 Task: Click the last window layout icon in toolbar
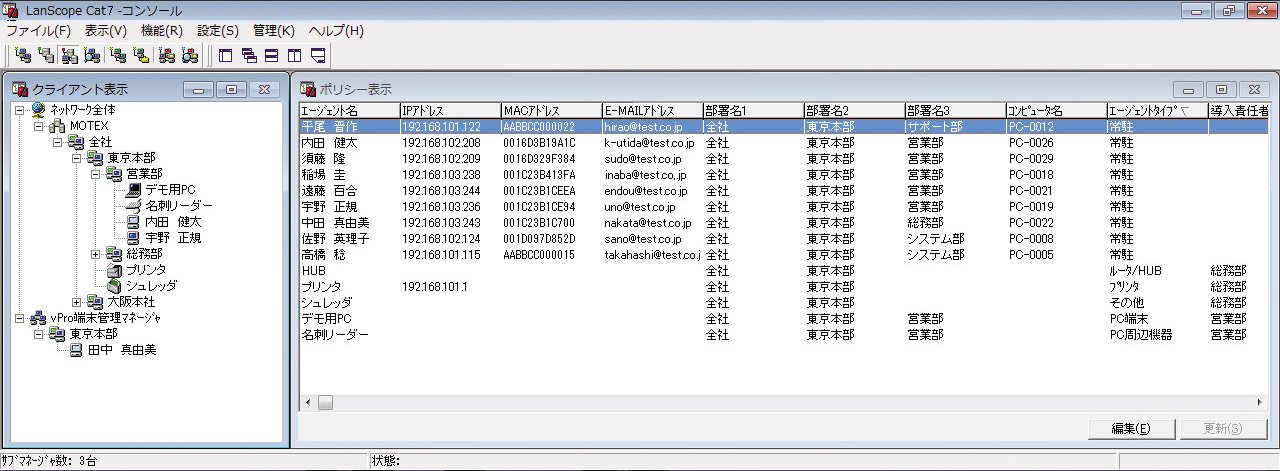[x=318, y=54]
